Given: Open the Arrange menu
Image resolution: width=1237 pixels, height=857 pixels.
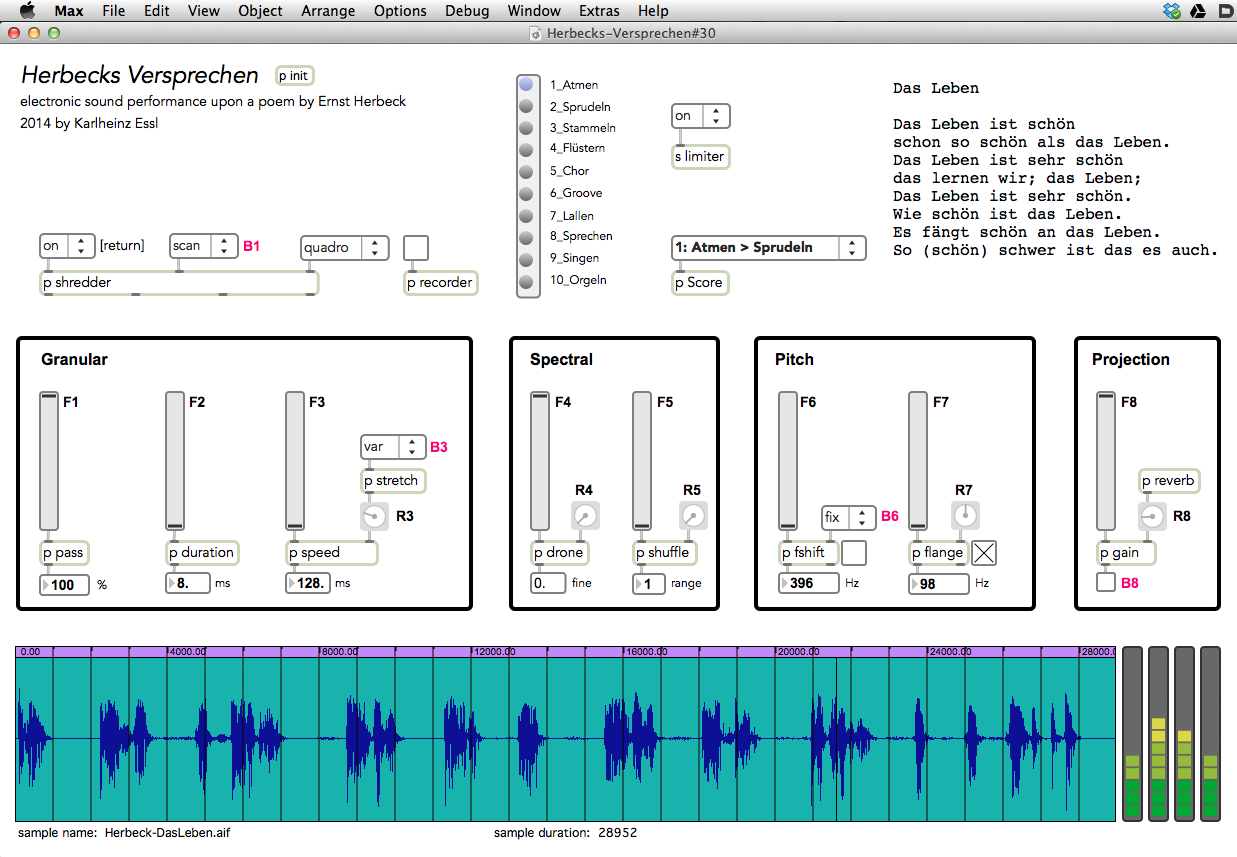Looking at the screenshot, I should coord(327,11).
